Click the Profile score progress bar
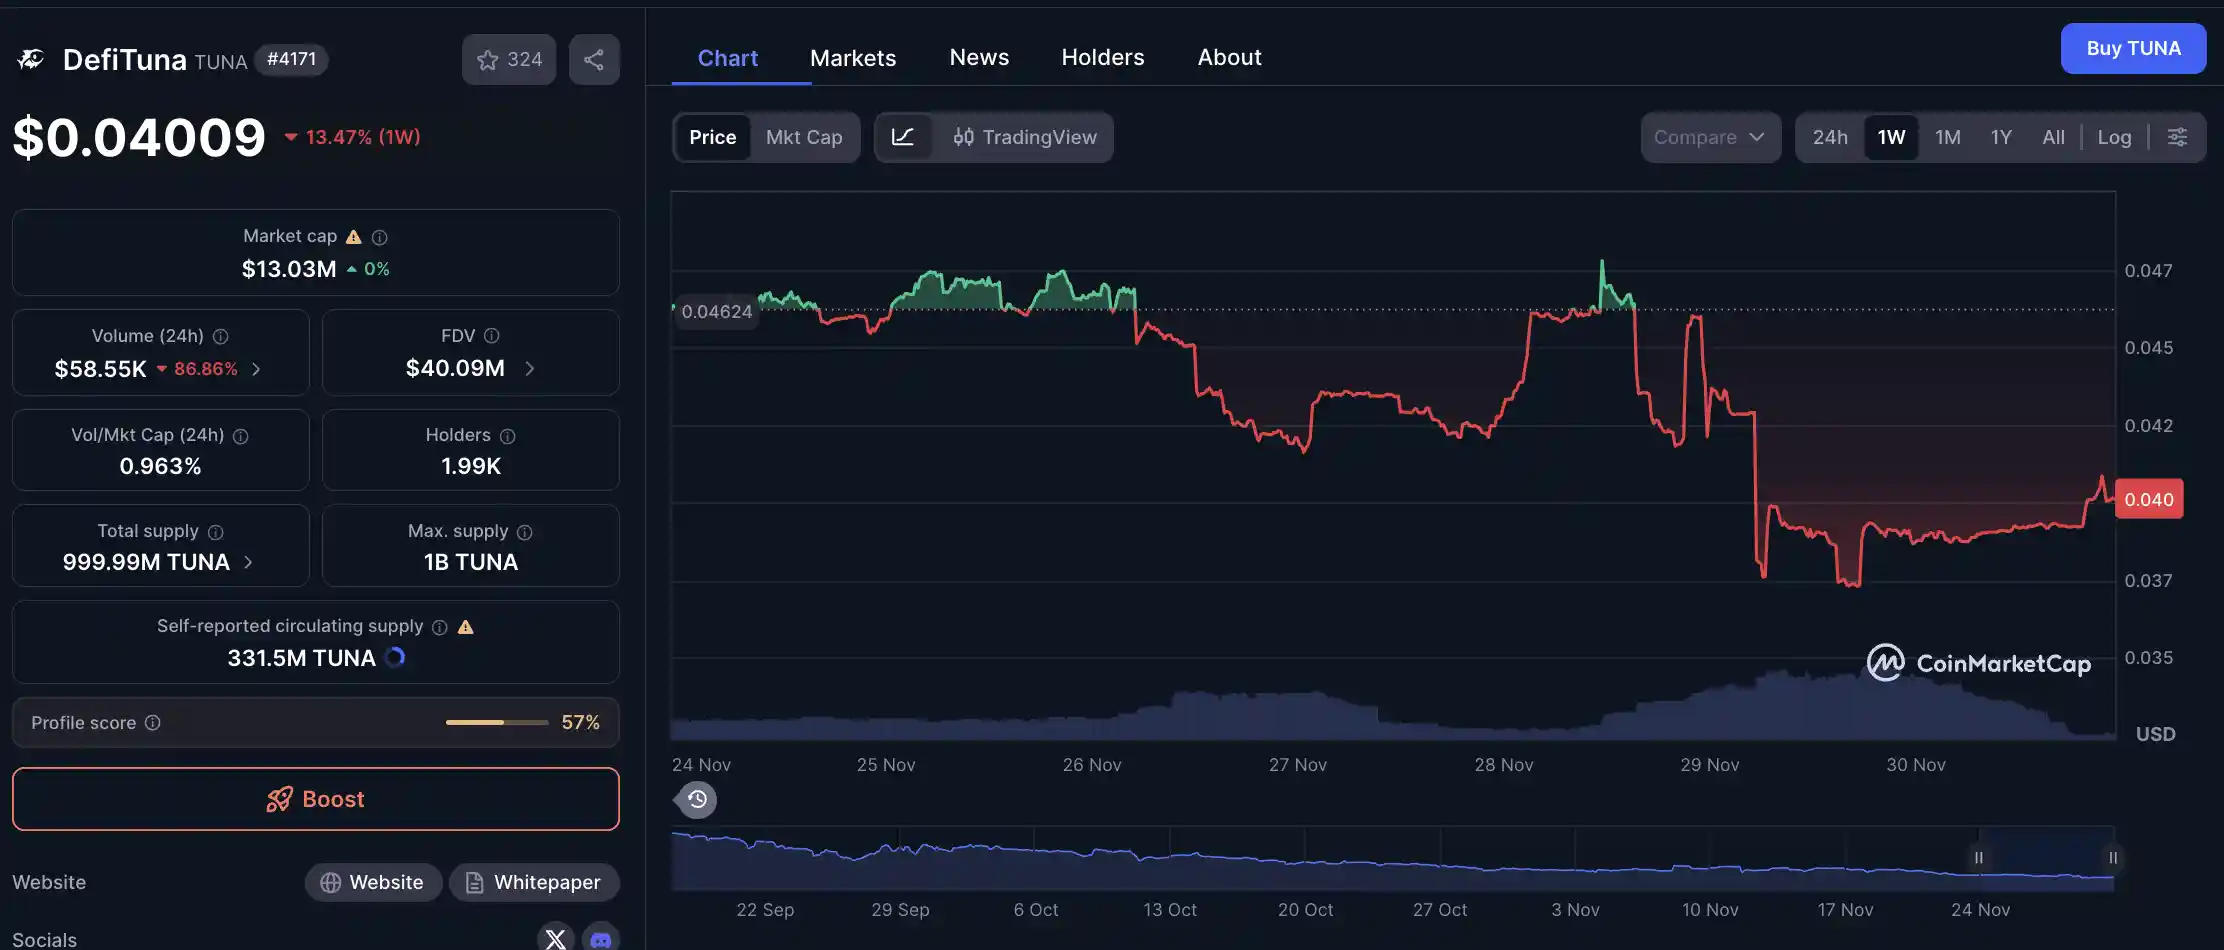This screenshot has height=950, width=2224. tap(496, 722)
